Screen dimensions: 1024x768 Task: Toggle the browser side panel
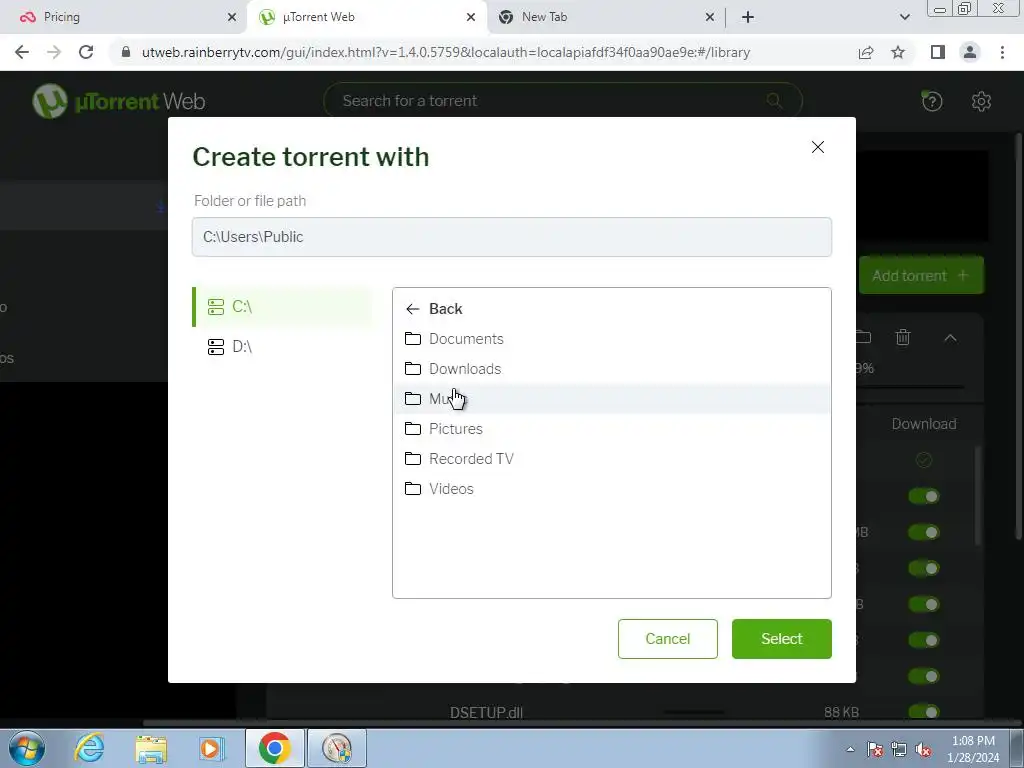[938, 52]
